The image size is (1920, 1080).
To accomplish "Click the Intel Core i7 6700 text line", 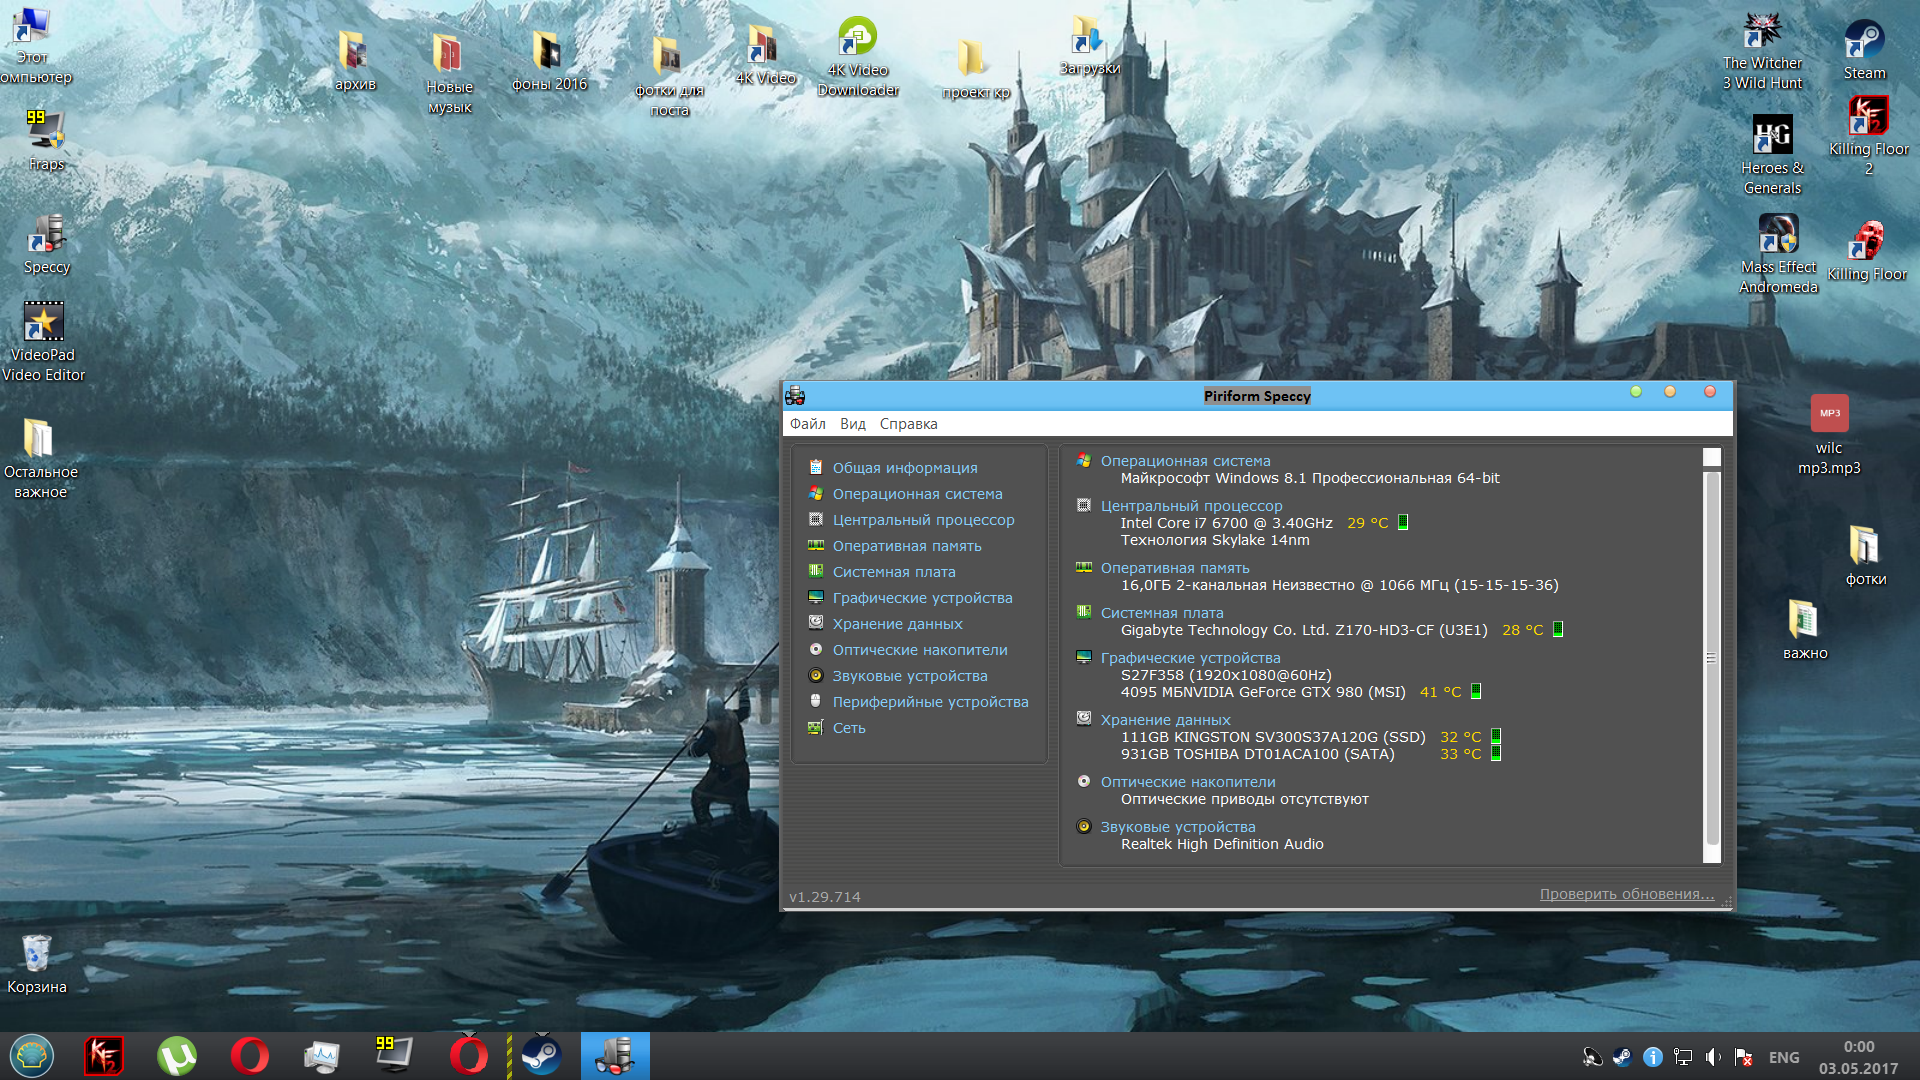I will tap(1226, 523).
